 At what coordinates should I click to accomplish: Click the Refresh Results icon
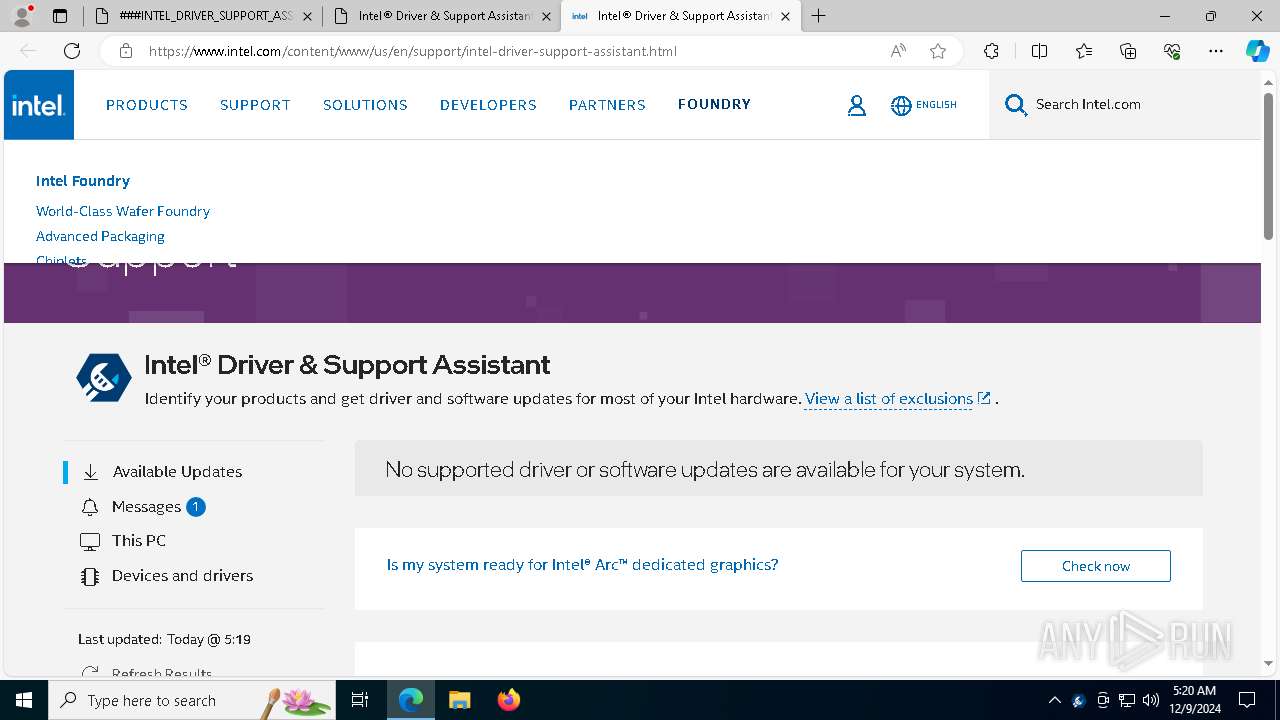point(90,674)
